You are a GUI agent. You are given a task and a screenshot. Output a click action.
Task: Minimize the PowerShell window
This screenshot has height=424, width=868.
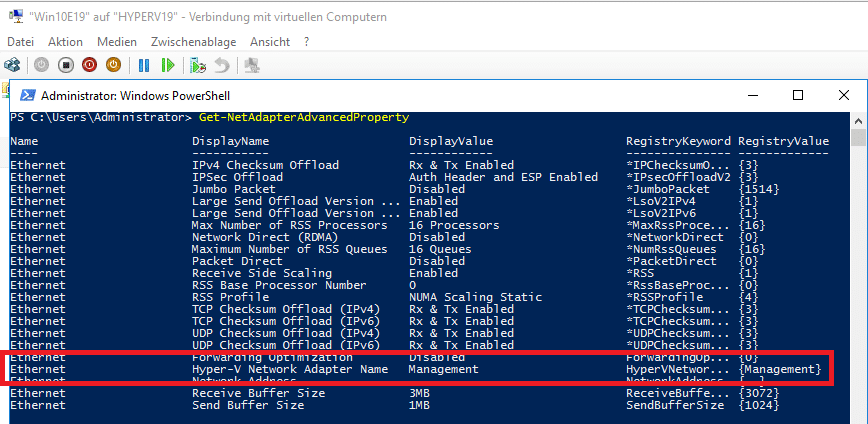[x=752, y=95]
